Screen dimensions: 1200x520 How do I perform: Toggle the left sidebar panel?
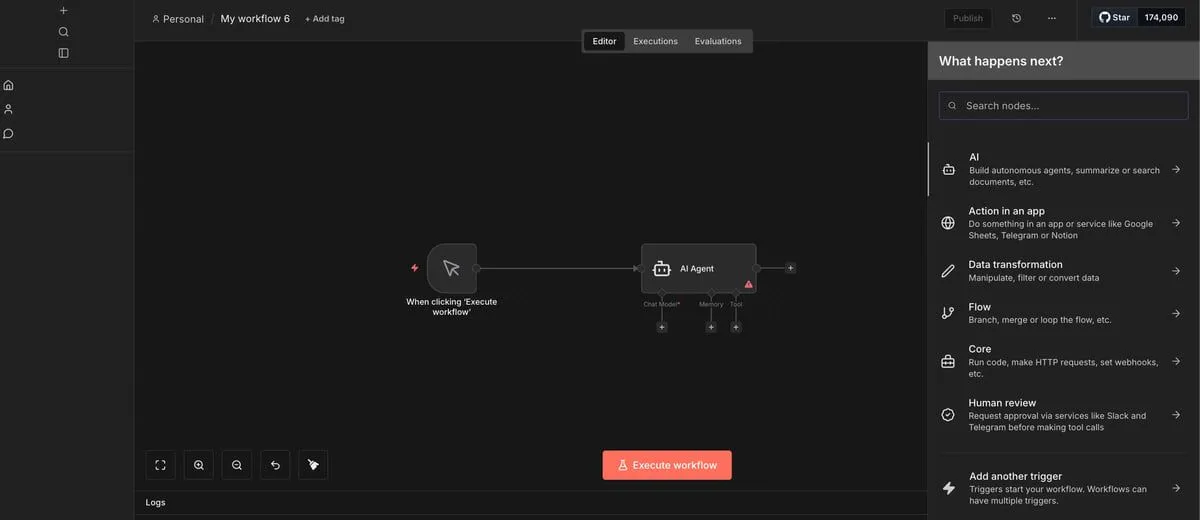point(64,53)
